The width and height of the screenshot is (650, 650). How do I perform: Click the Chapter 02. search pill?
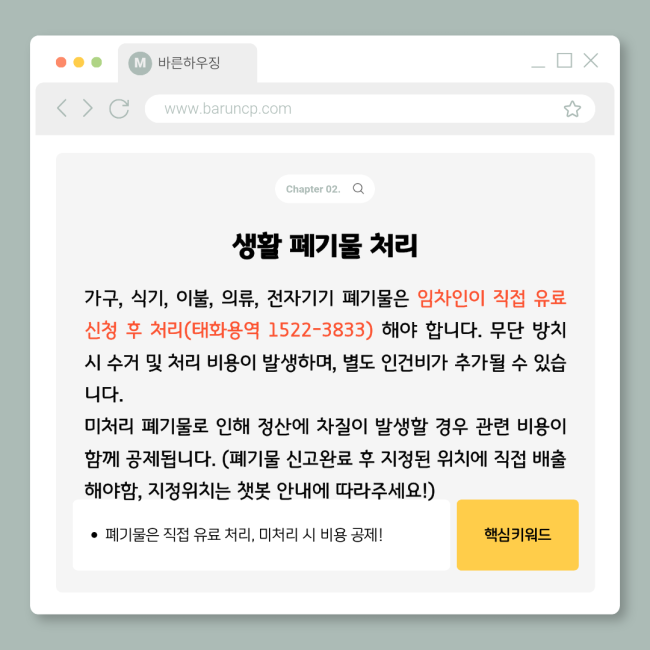325,189
